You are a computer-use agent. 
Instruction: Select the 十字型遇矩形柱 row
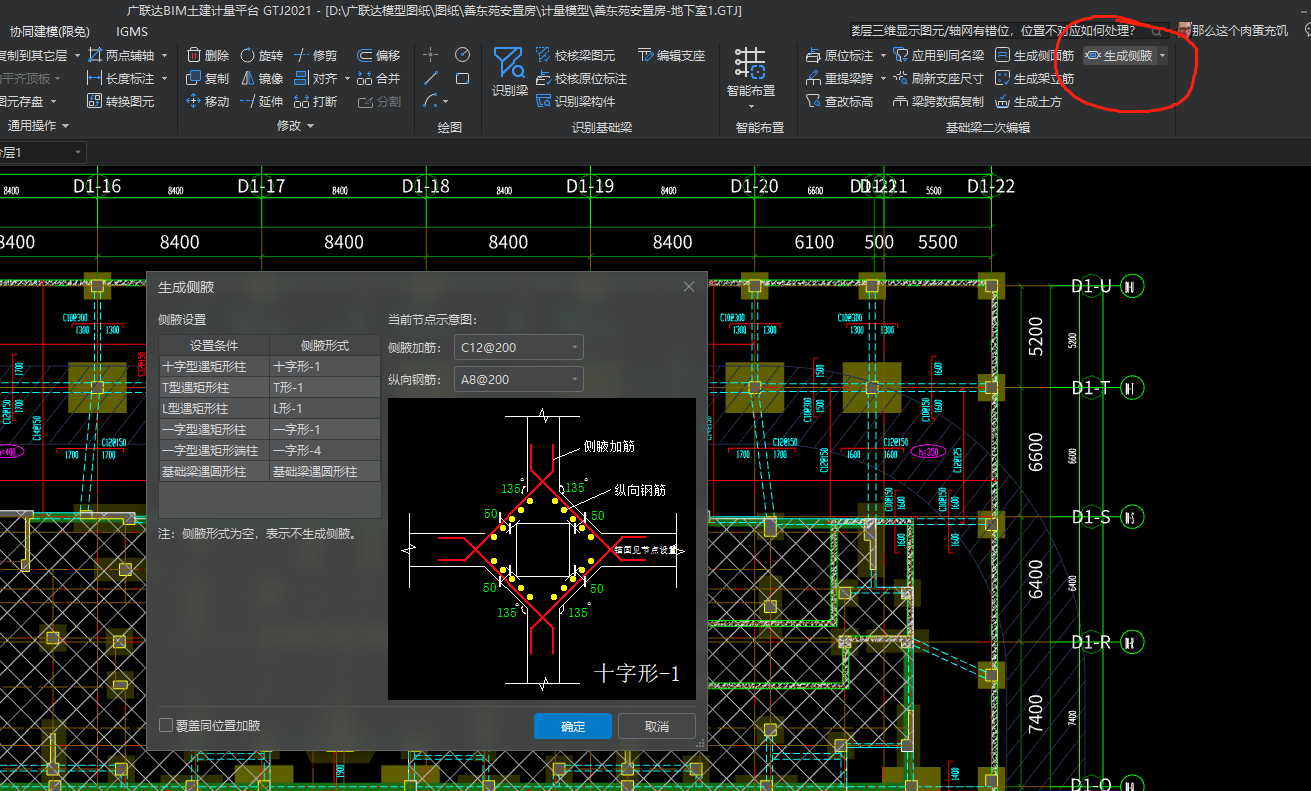coord(269,367)
